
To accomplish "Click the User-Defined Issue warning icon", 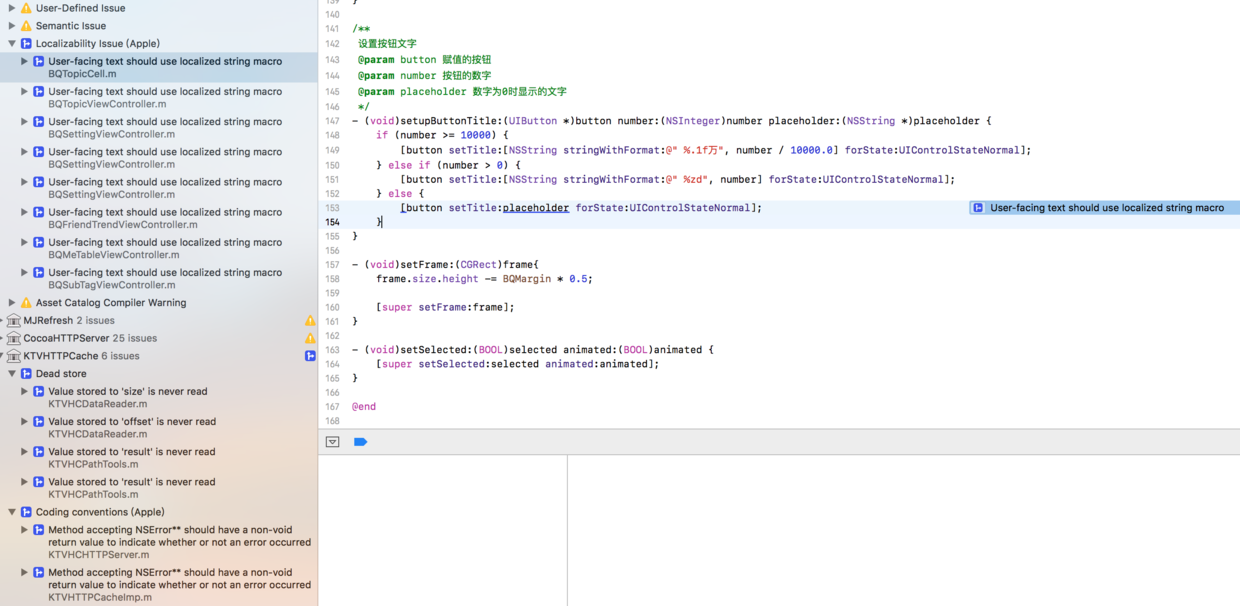I will click(x=26, y=8).
